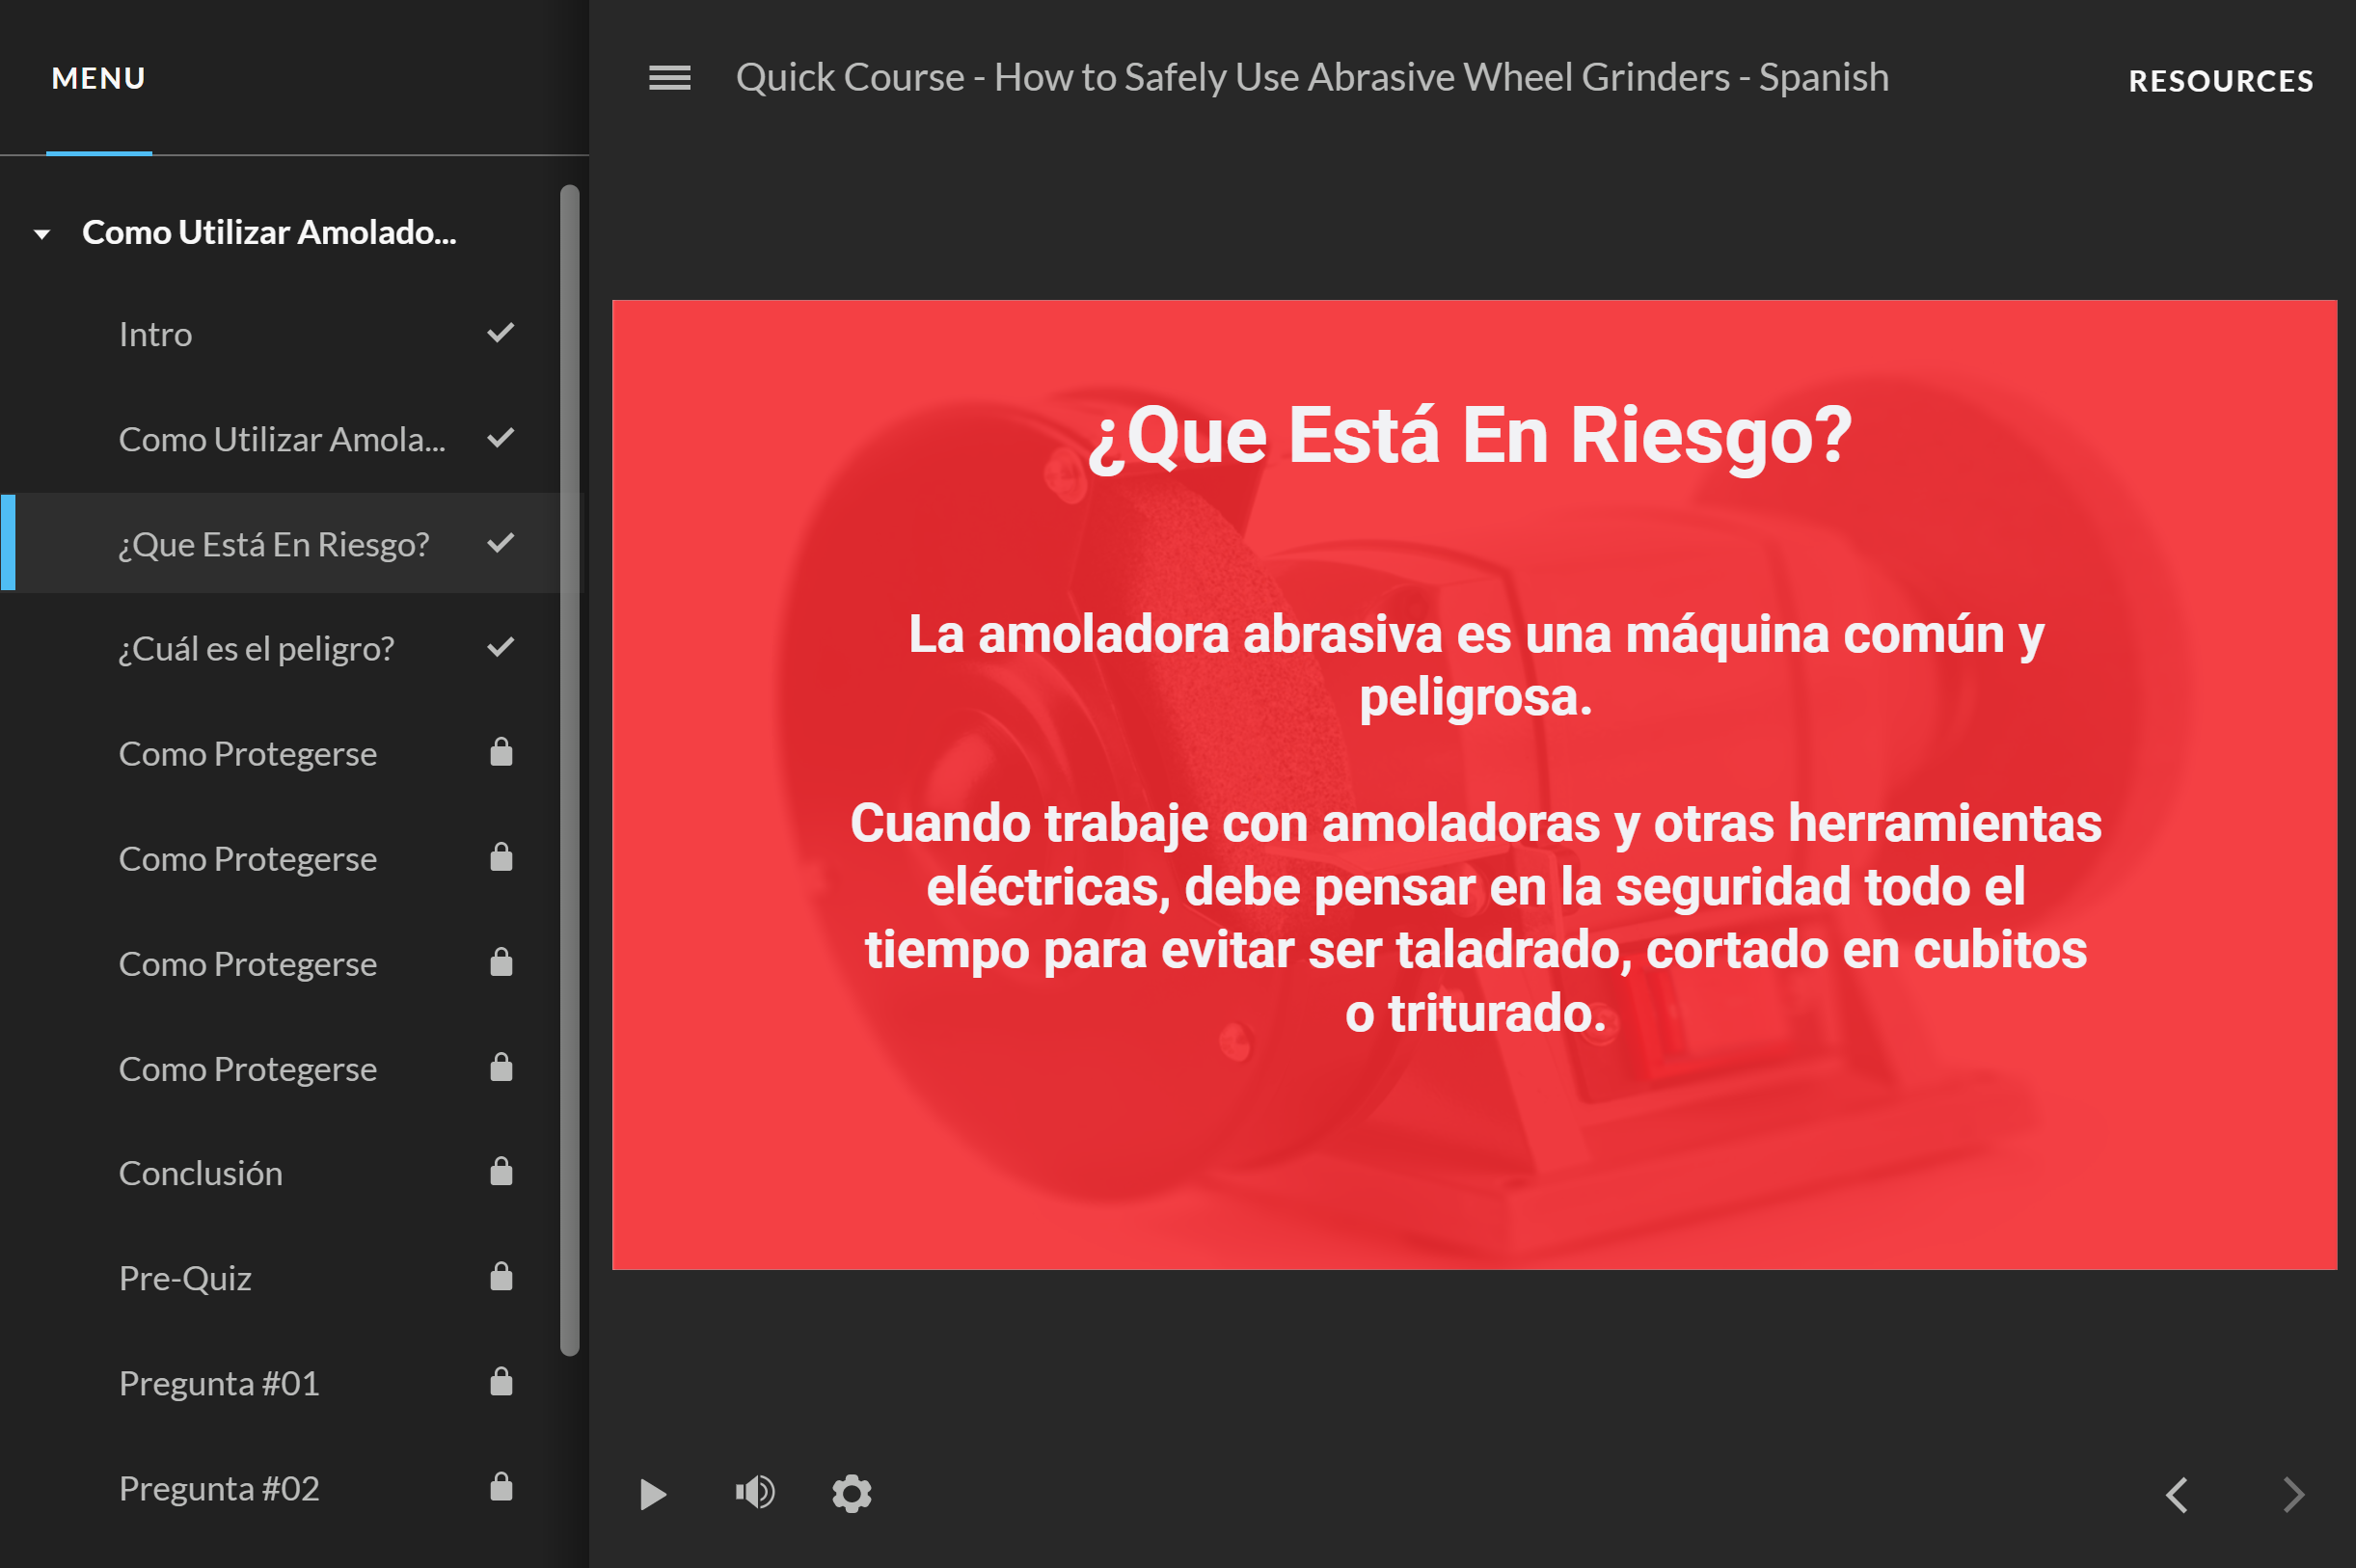Select the MENU tab
Screen dimensions: 2356x1568
99,78
